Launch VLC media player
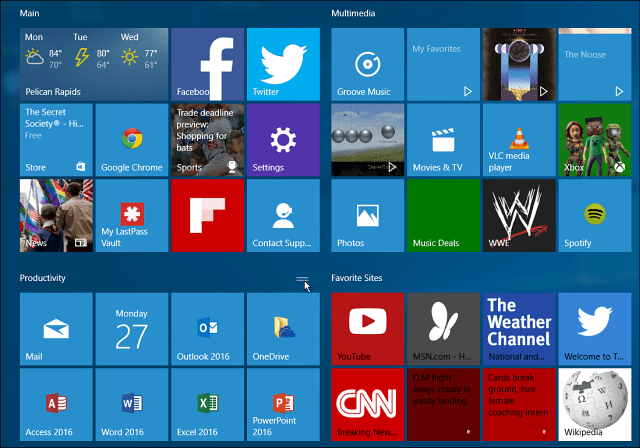Viewport: 640px width, 448px height. point(519,140)
